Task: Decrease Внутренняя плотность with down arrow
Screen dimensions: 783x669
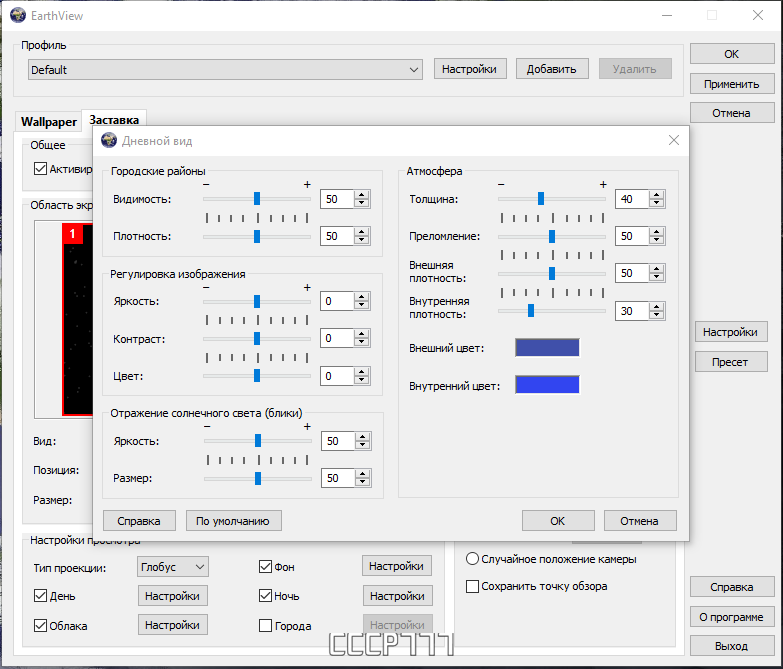Action: click(657, 316)
